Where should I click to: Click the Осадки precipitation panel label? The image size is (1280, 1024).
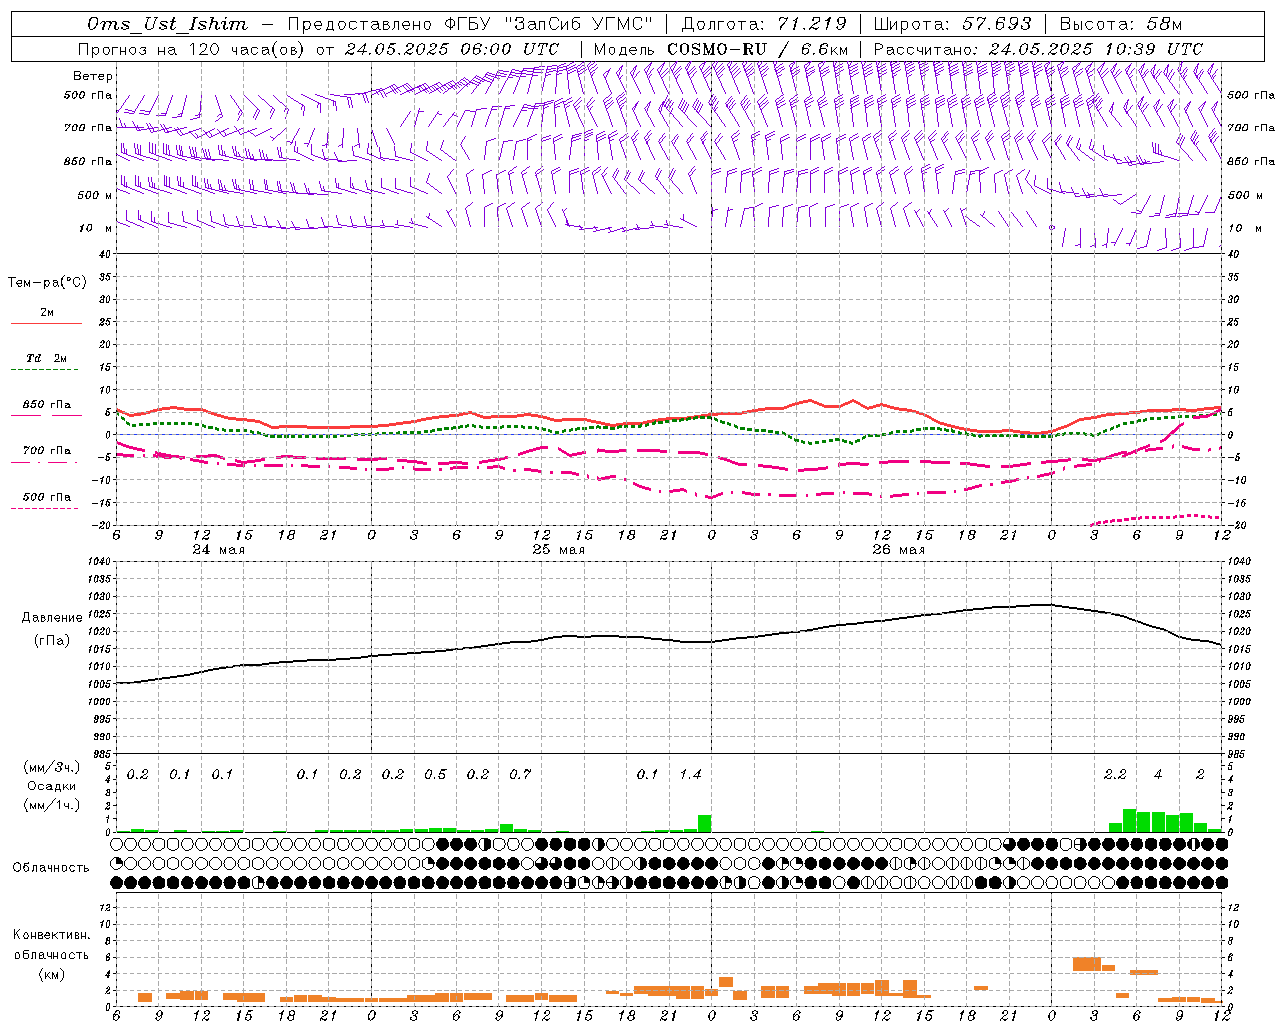point(52,786)
